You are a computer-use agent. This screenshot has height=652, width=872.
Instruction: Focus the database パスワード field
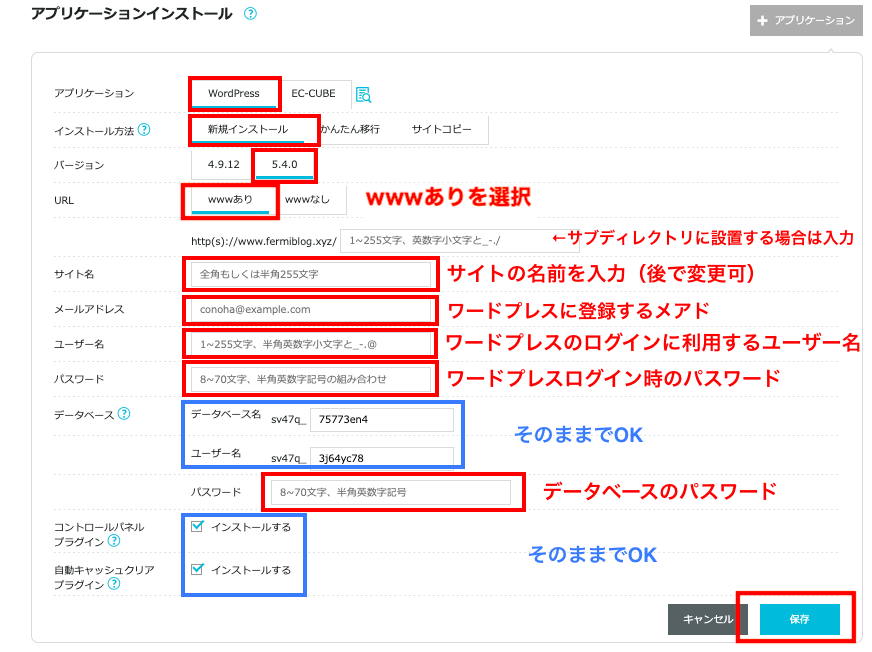tap(391, 492)
